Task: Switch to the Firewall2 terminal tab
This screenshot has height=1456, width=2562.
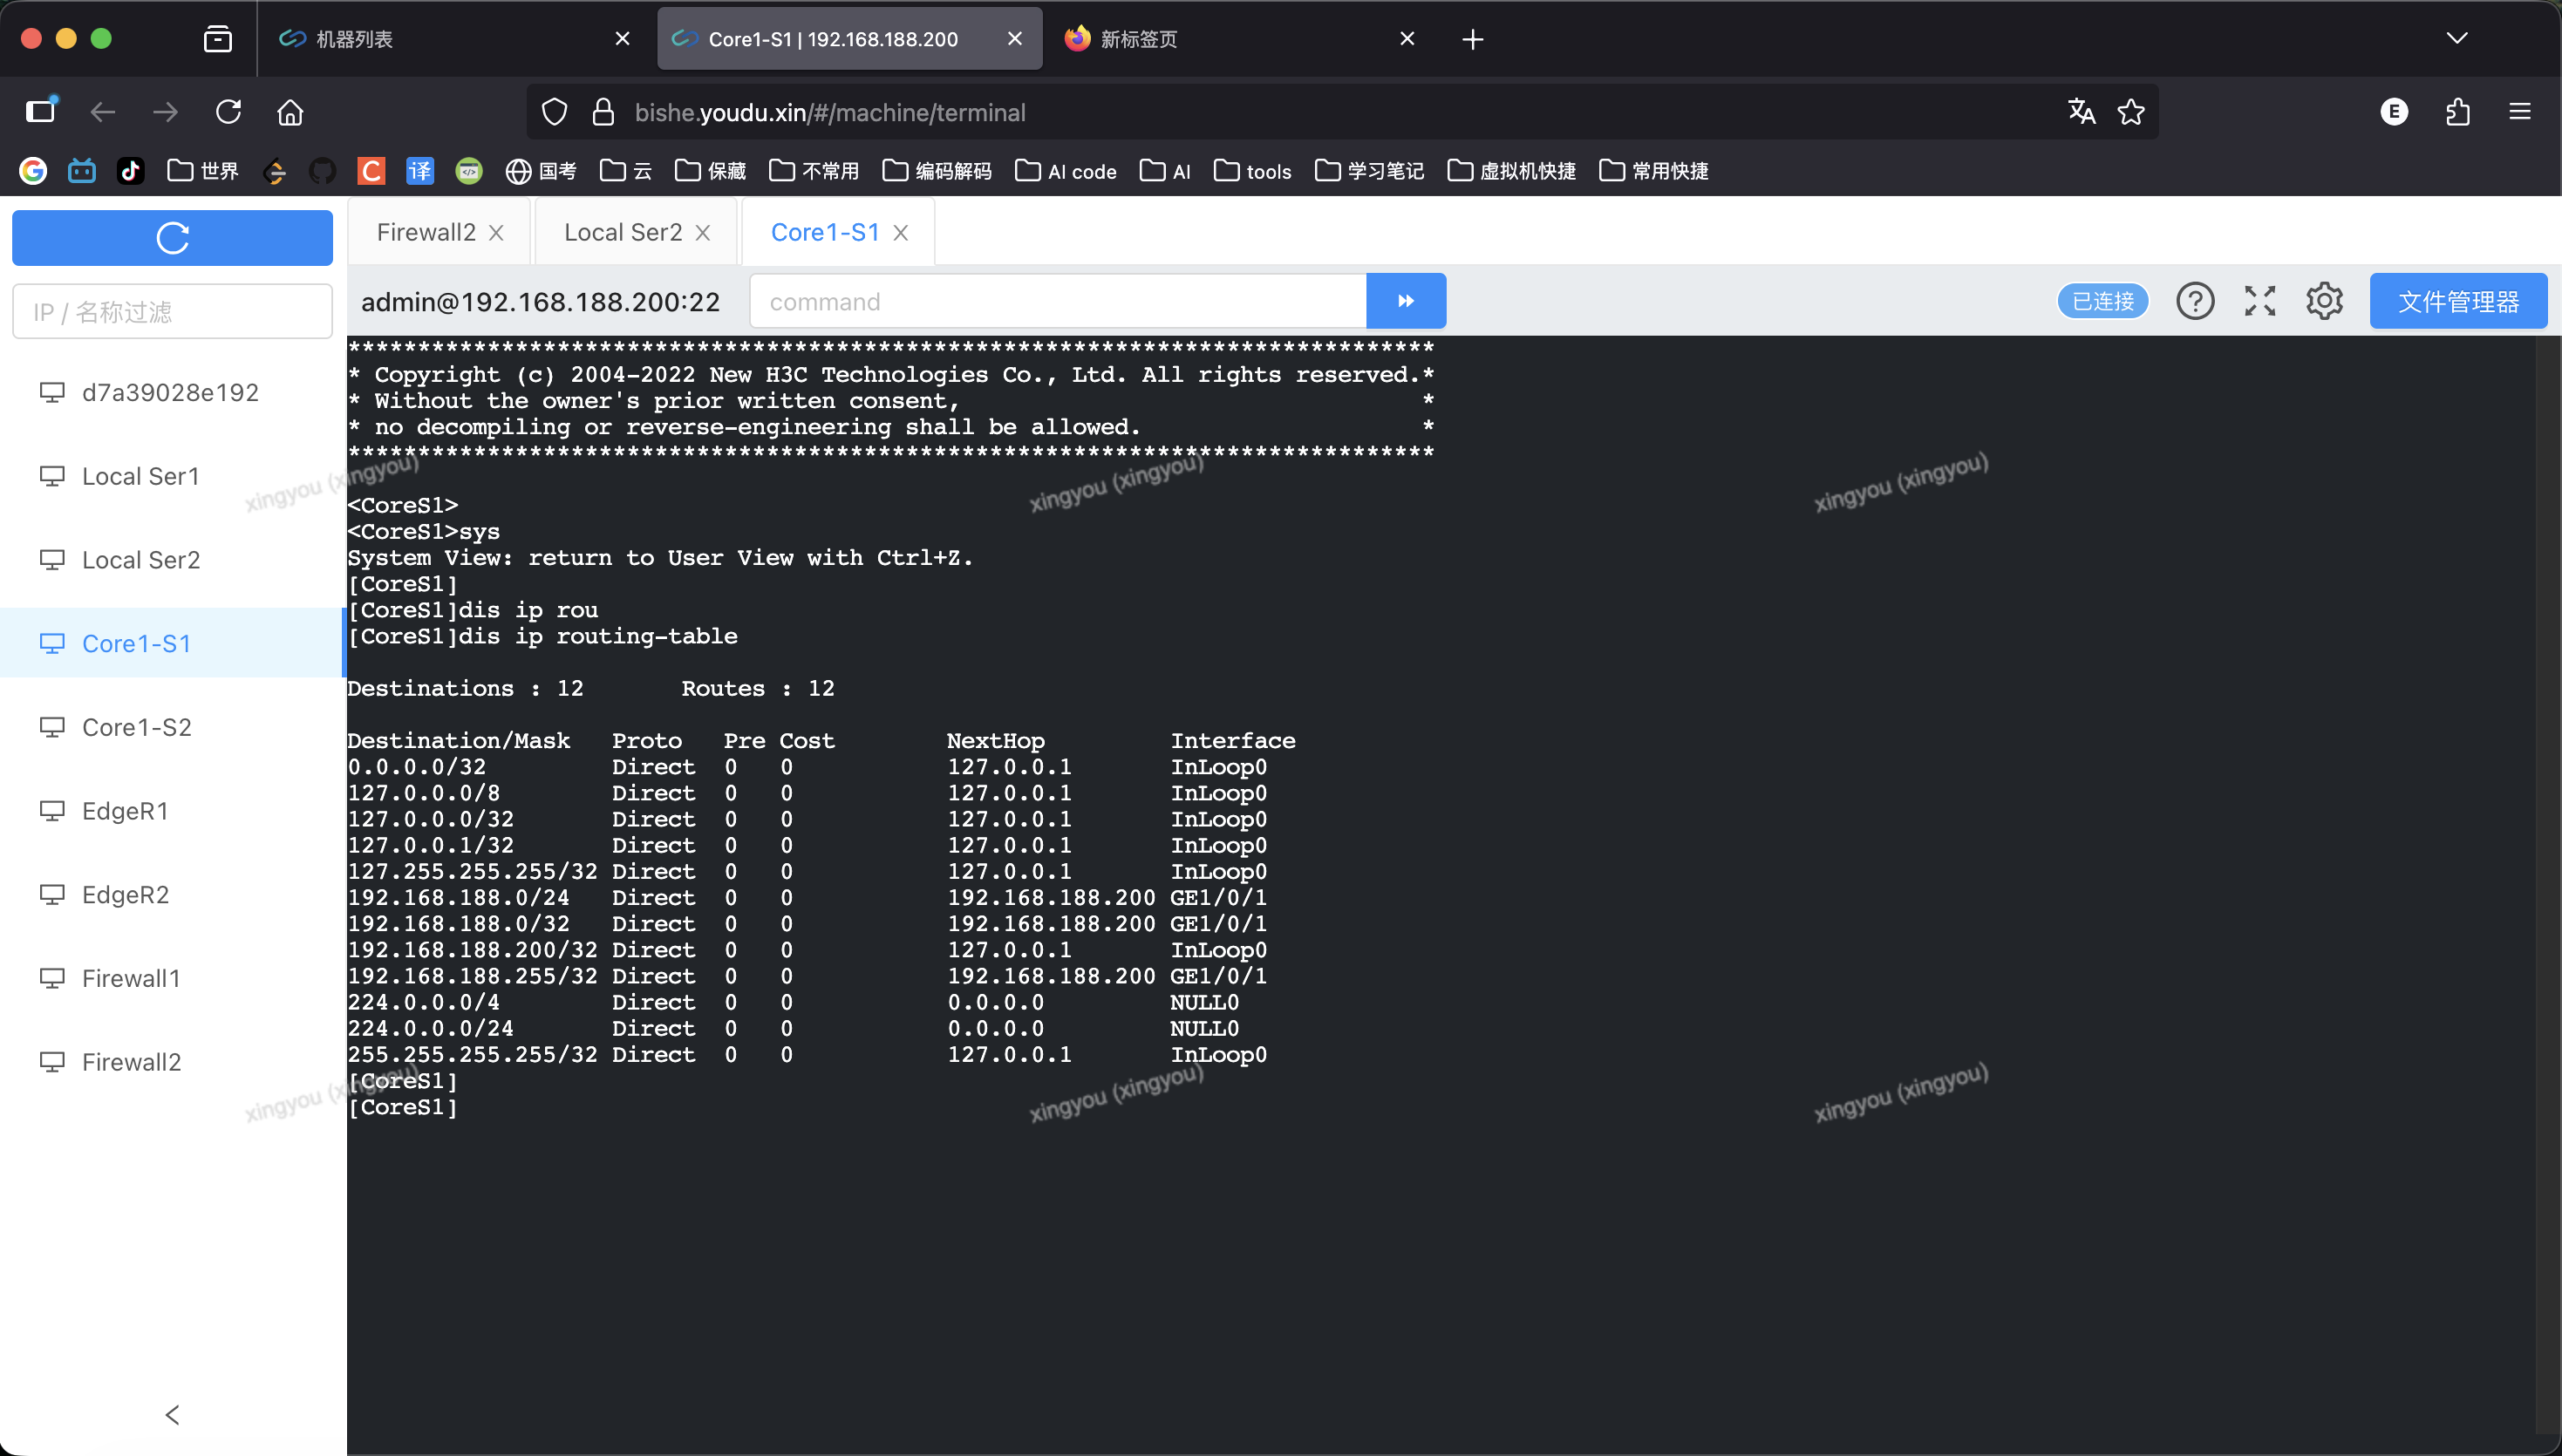Action: (x=426, y=232)
